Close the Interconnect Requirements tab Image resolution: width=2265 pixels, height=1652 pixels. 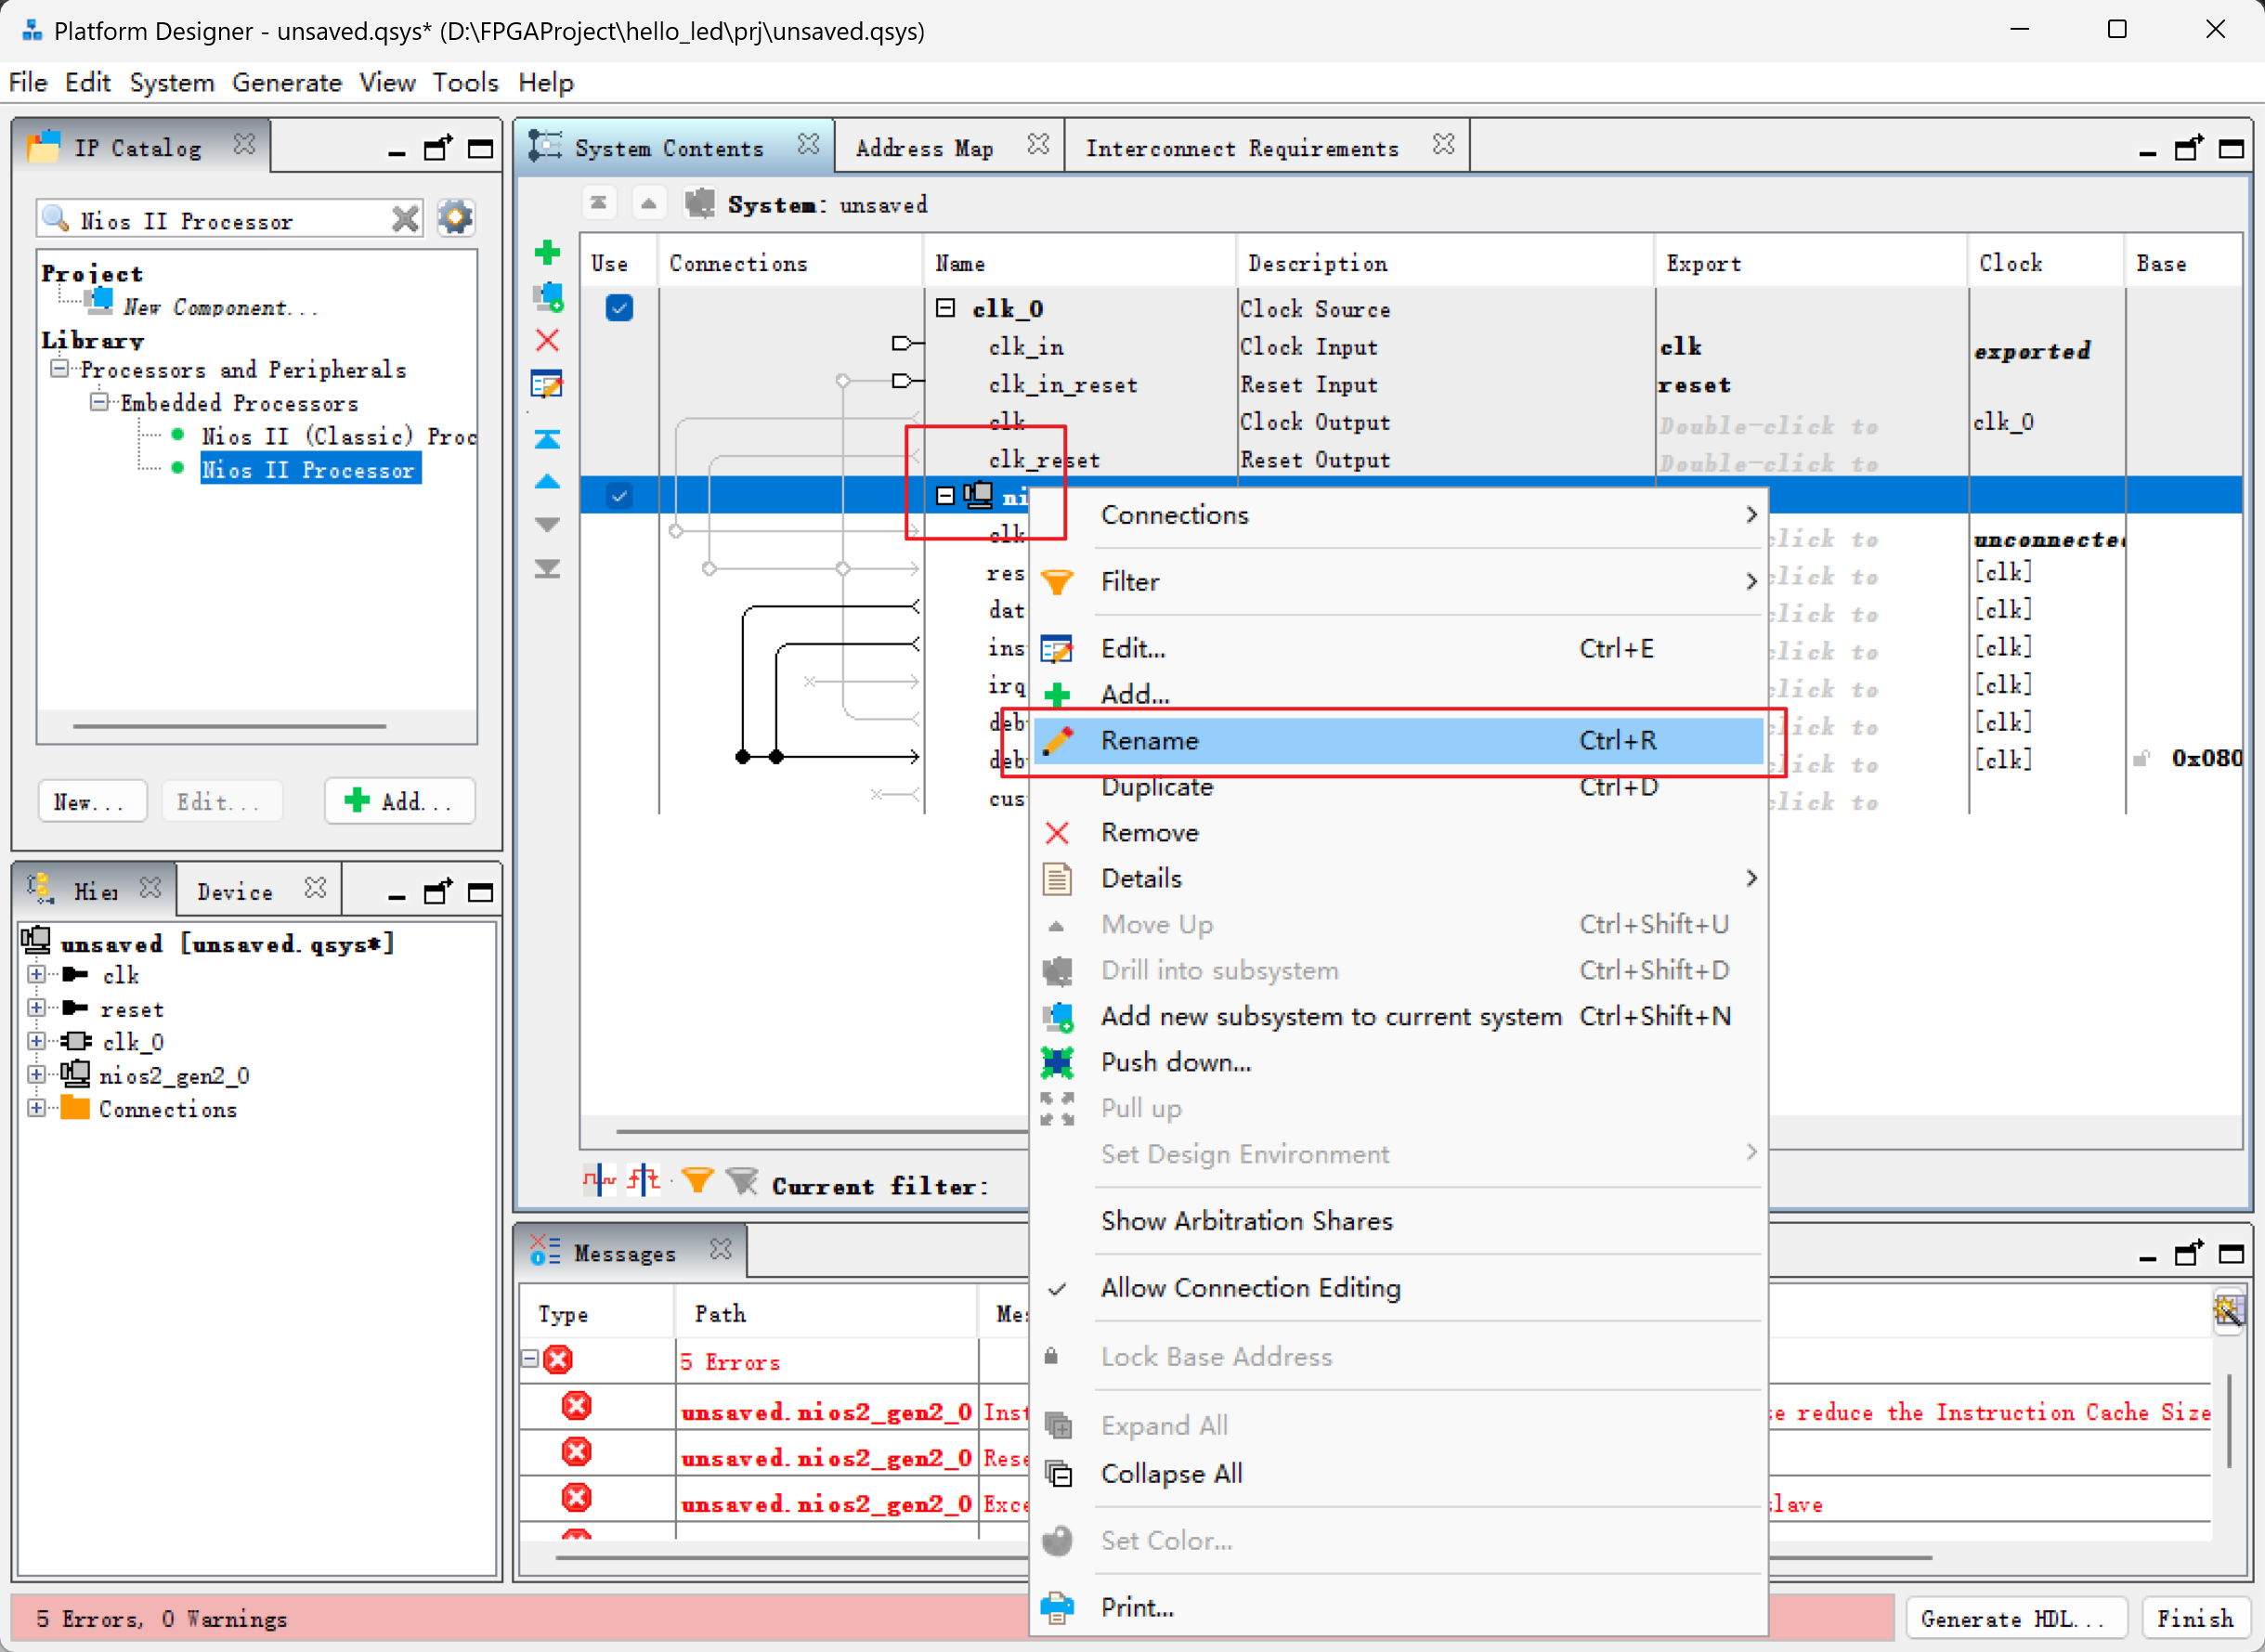pos(1444,146)
